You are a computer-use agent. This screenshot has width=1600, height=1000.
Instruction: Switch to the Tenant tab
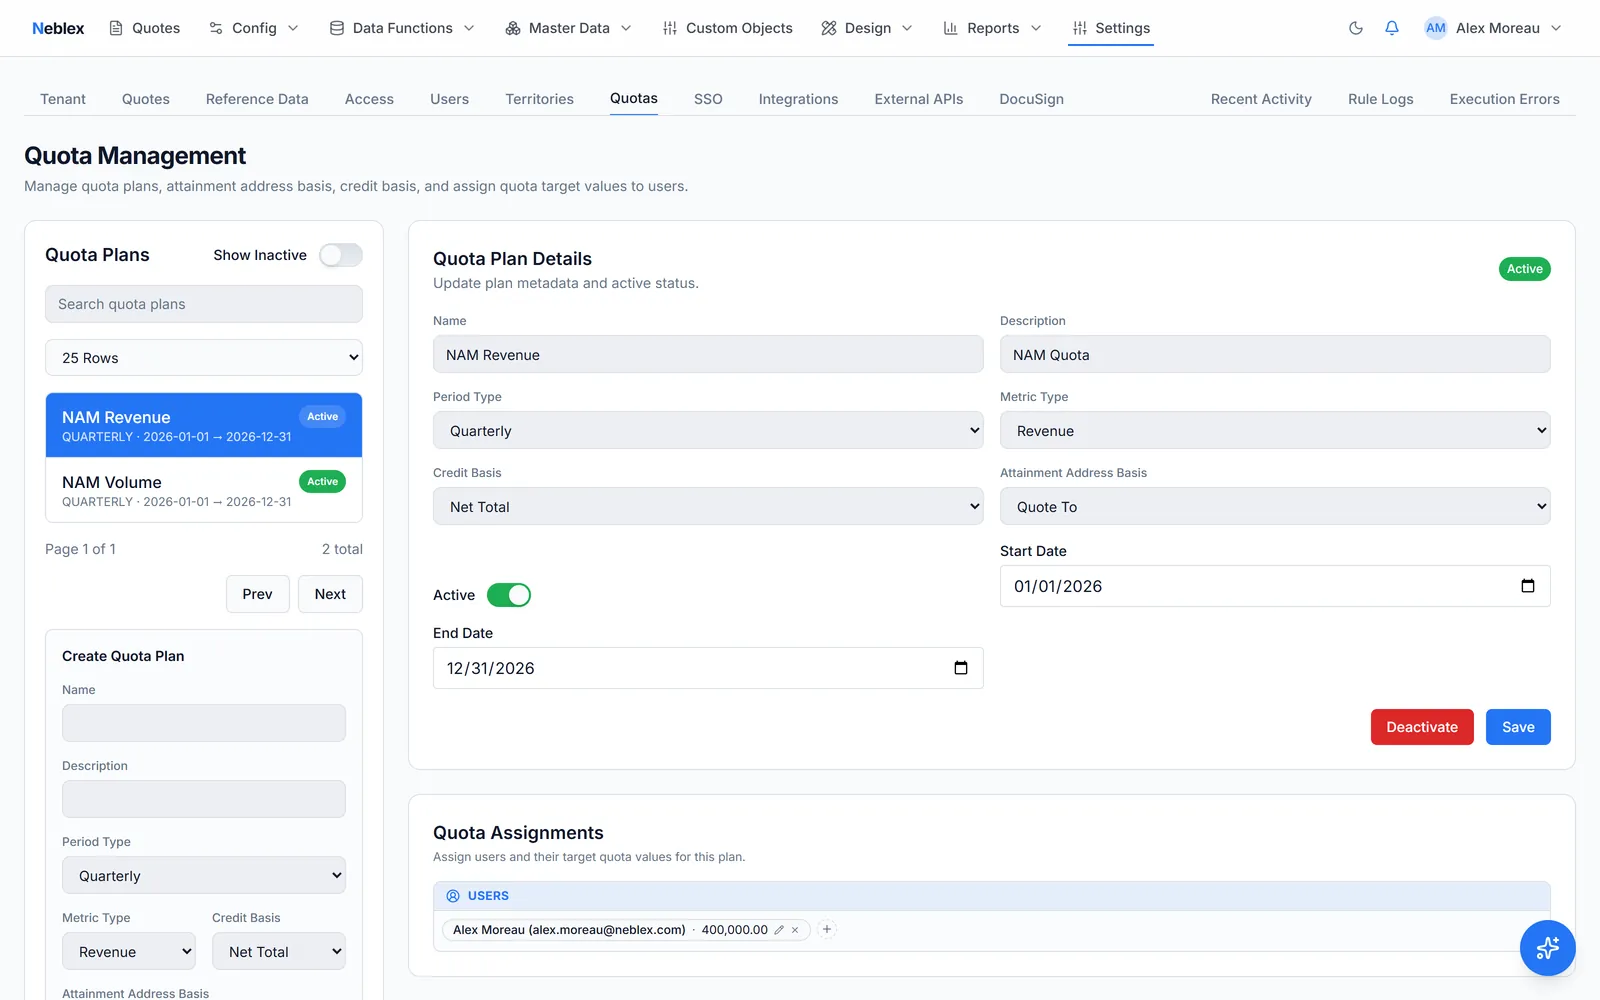point(63,99)
